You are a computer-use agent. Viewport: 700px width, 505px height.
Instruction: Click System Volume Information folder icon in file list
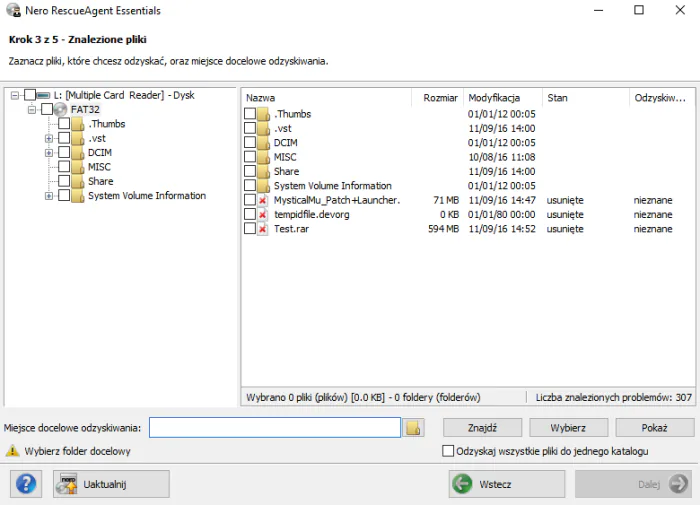(263, 185)
